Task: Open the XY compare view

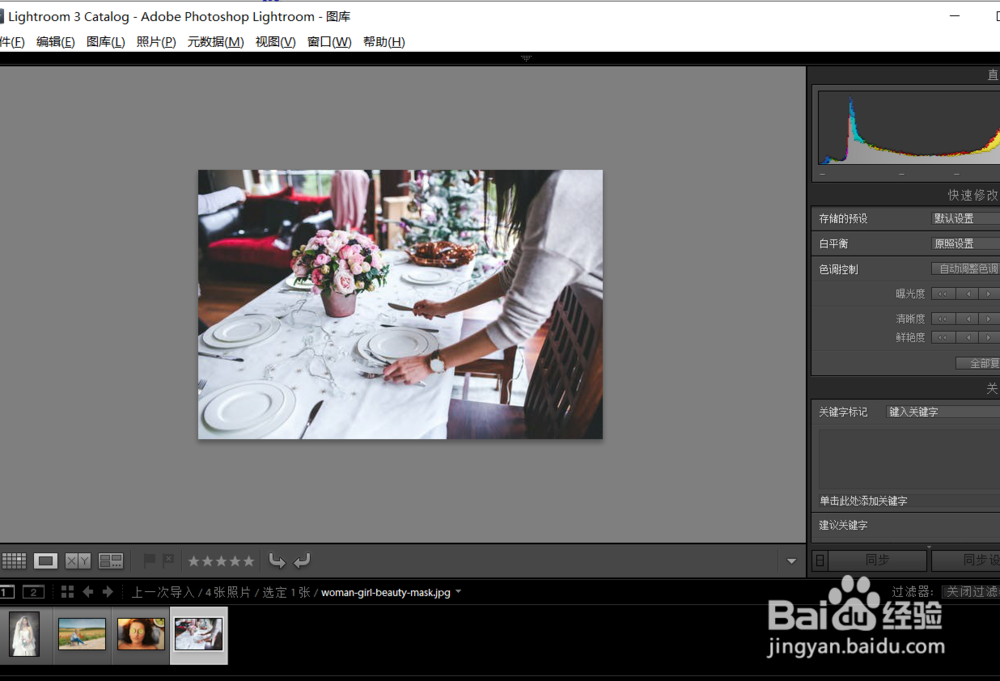Action: tap(78, 560)
